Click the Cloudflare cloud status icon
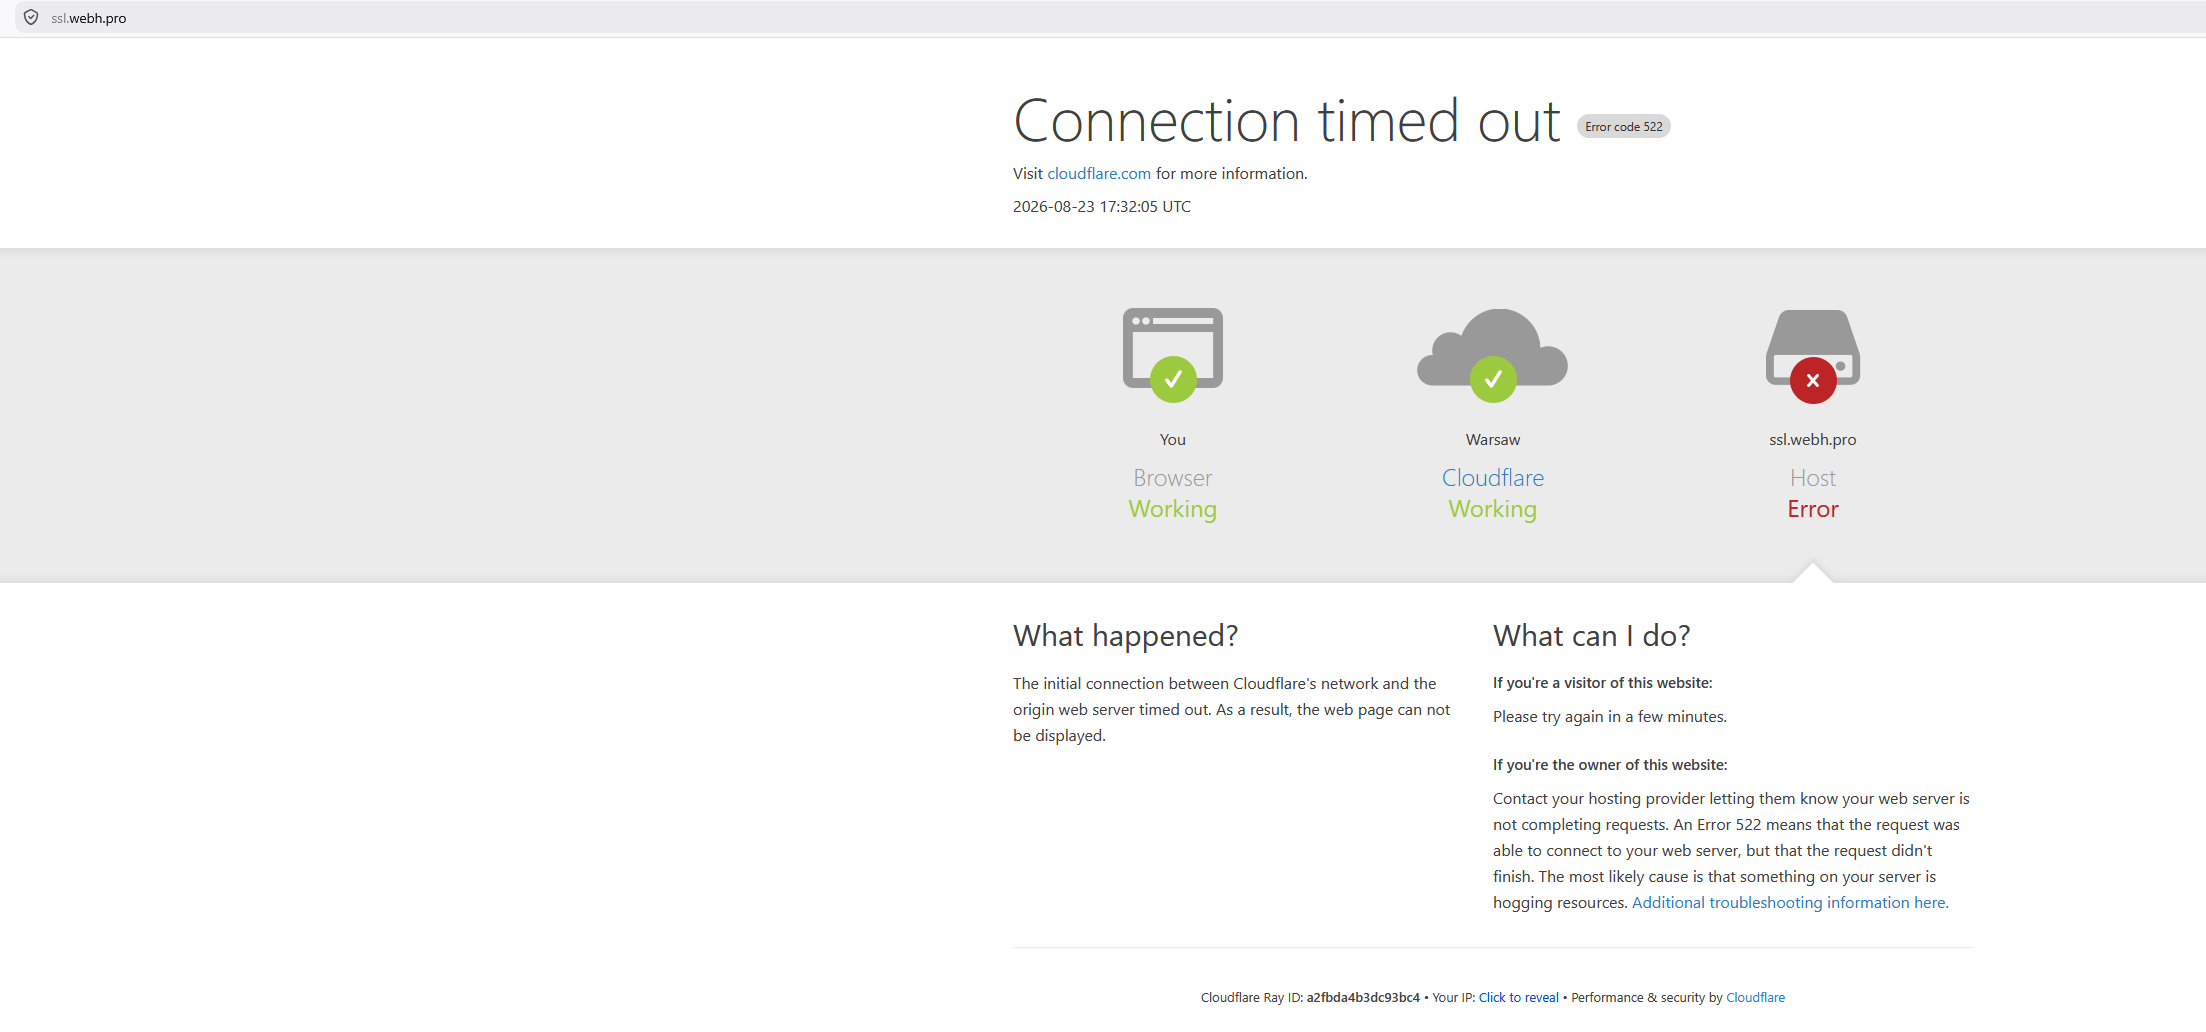The width and height of the screenshot is (2206, 1032). click(x=1493, y=355)
